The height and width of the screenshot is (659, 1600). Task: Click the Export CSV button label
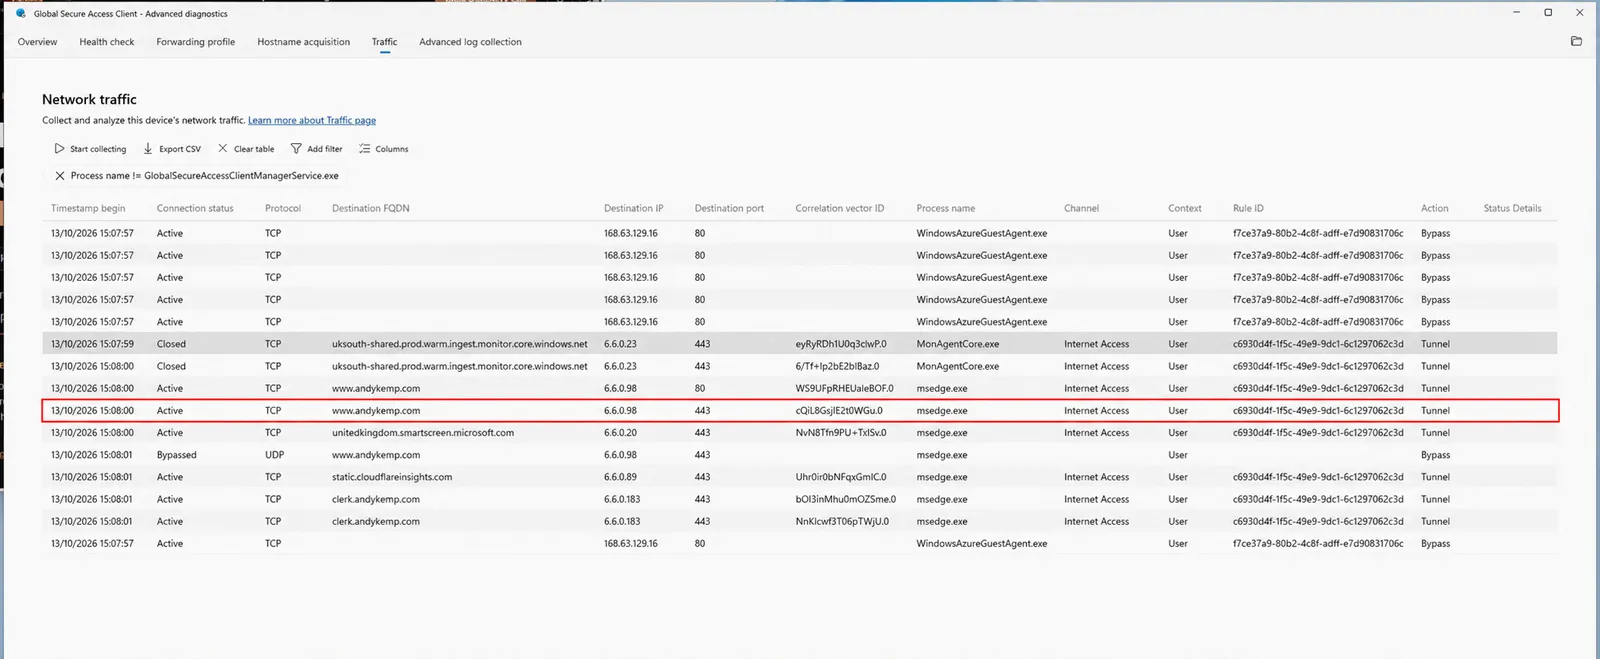tap(180, 149)
